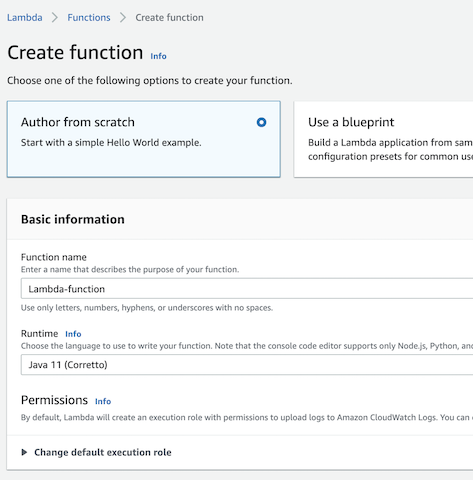Click the Function name label

(x=54, y=257)
